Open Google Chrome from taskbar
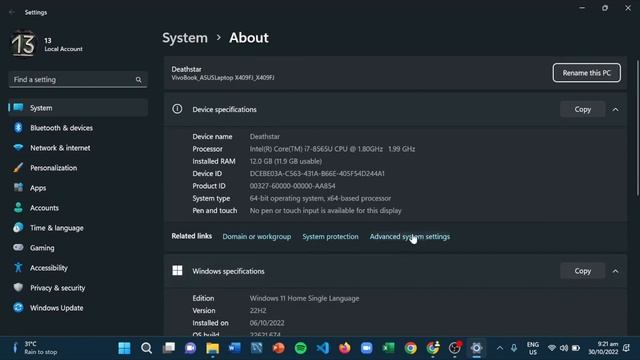Viewport: 640px width, 360px height. click(411, 348)
